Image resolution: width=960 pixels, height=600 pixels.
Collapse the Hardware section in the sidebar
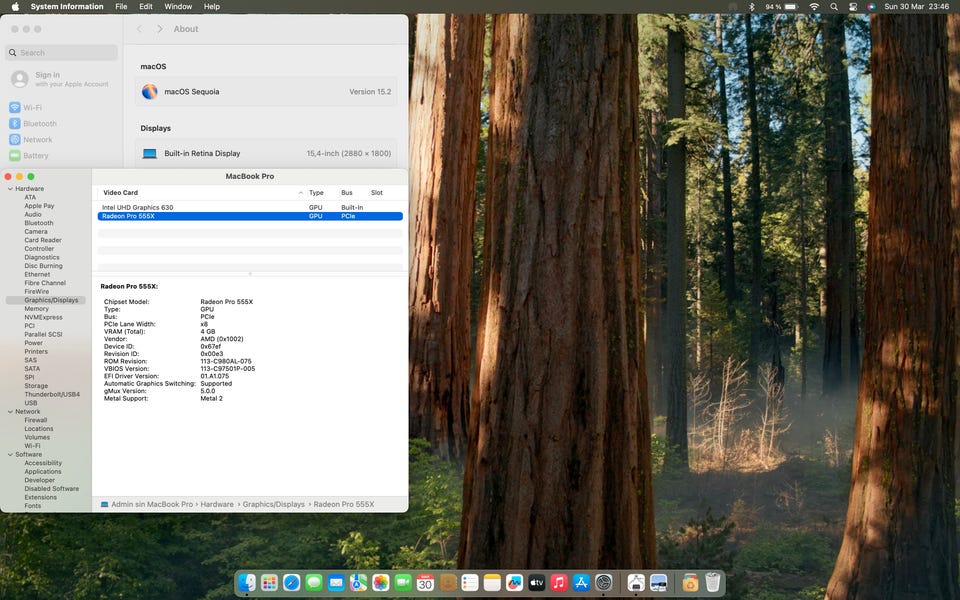(10, 189)
